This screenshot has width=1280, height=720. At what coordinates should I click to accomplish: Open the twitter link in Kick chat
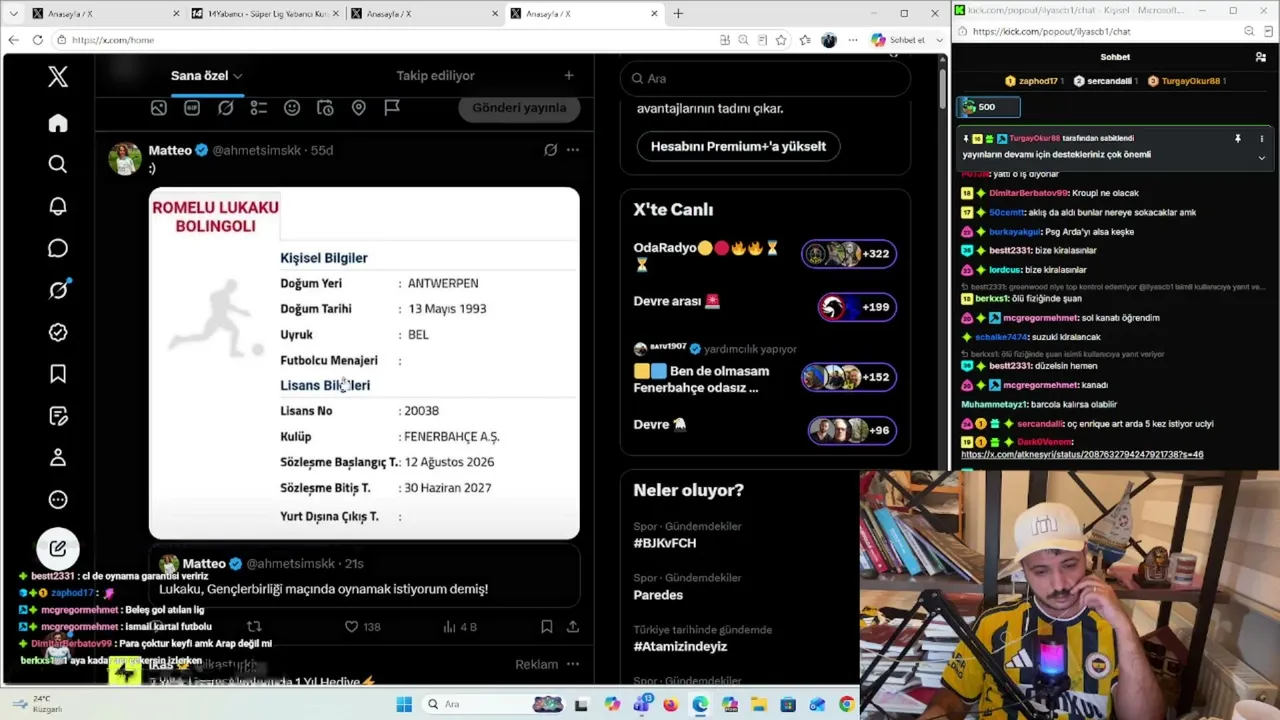(1082, 455)
